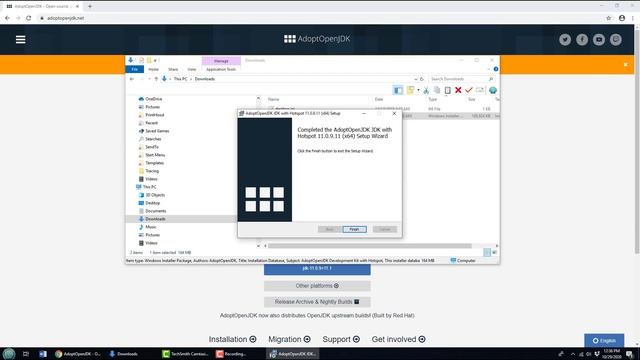Open notification center in system tray
Image resolution: width=640 pixels, height=360 pixels.
pyautogui.click(x=630, y=354)
